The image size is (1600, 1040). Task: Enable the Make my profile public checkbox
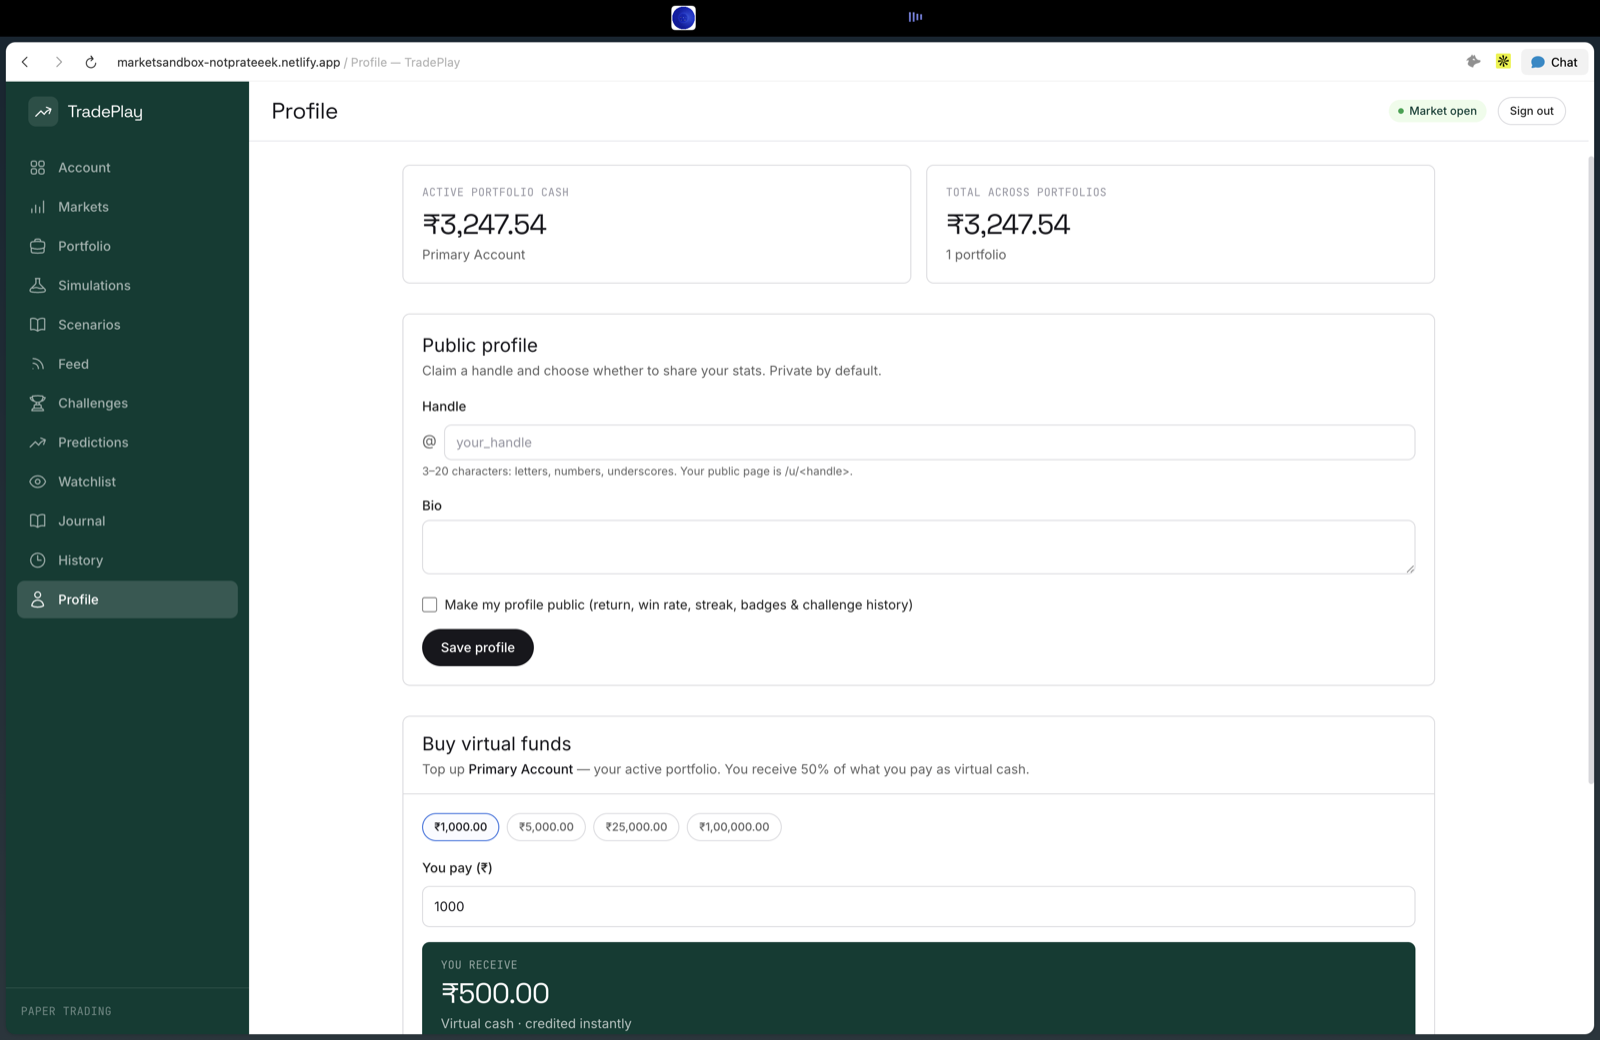coord(430,605)
